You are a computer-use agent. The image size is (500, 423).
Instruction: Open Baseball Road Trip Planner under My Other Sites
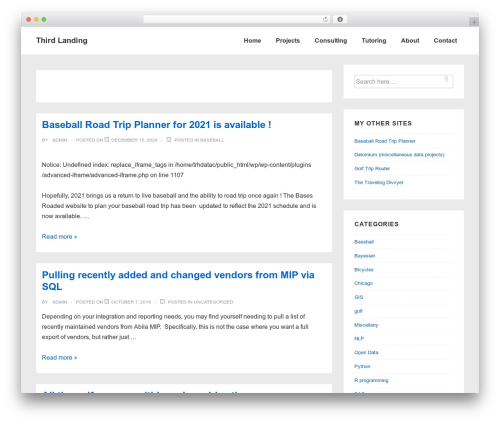[385, 141]
